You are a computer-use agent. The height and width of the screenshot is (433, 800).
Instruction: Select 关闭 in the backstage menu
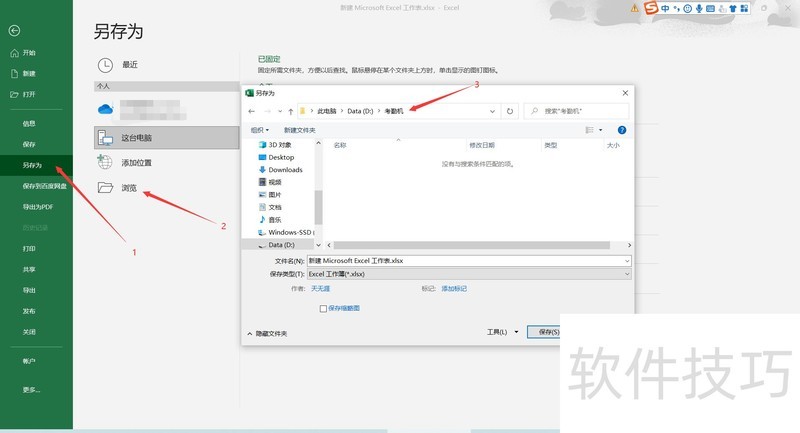[29, 332]
